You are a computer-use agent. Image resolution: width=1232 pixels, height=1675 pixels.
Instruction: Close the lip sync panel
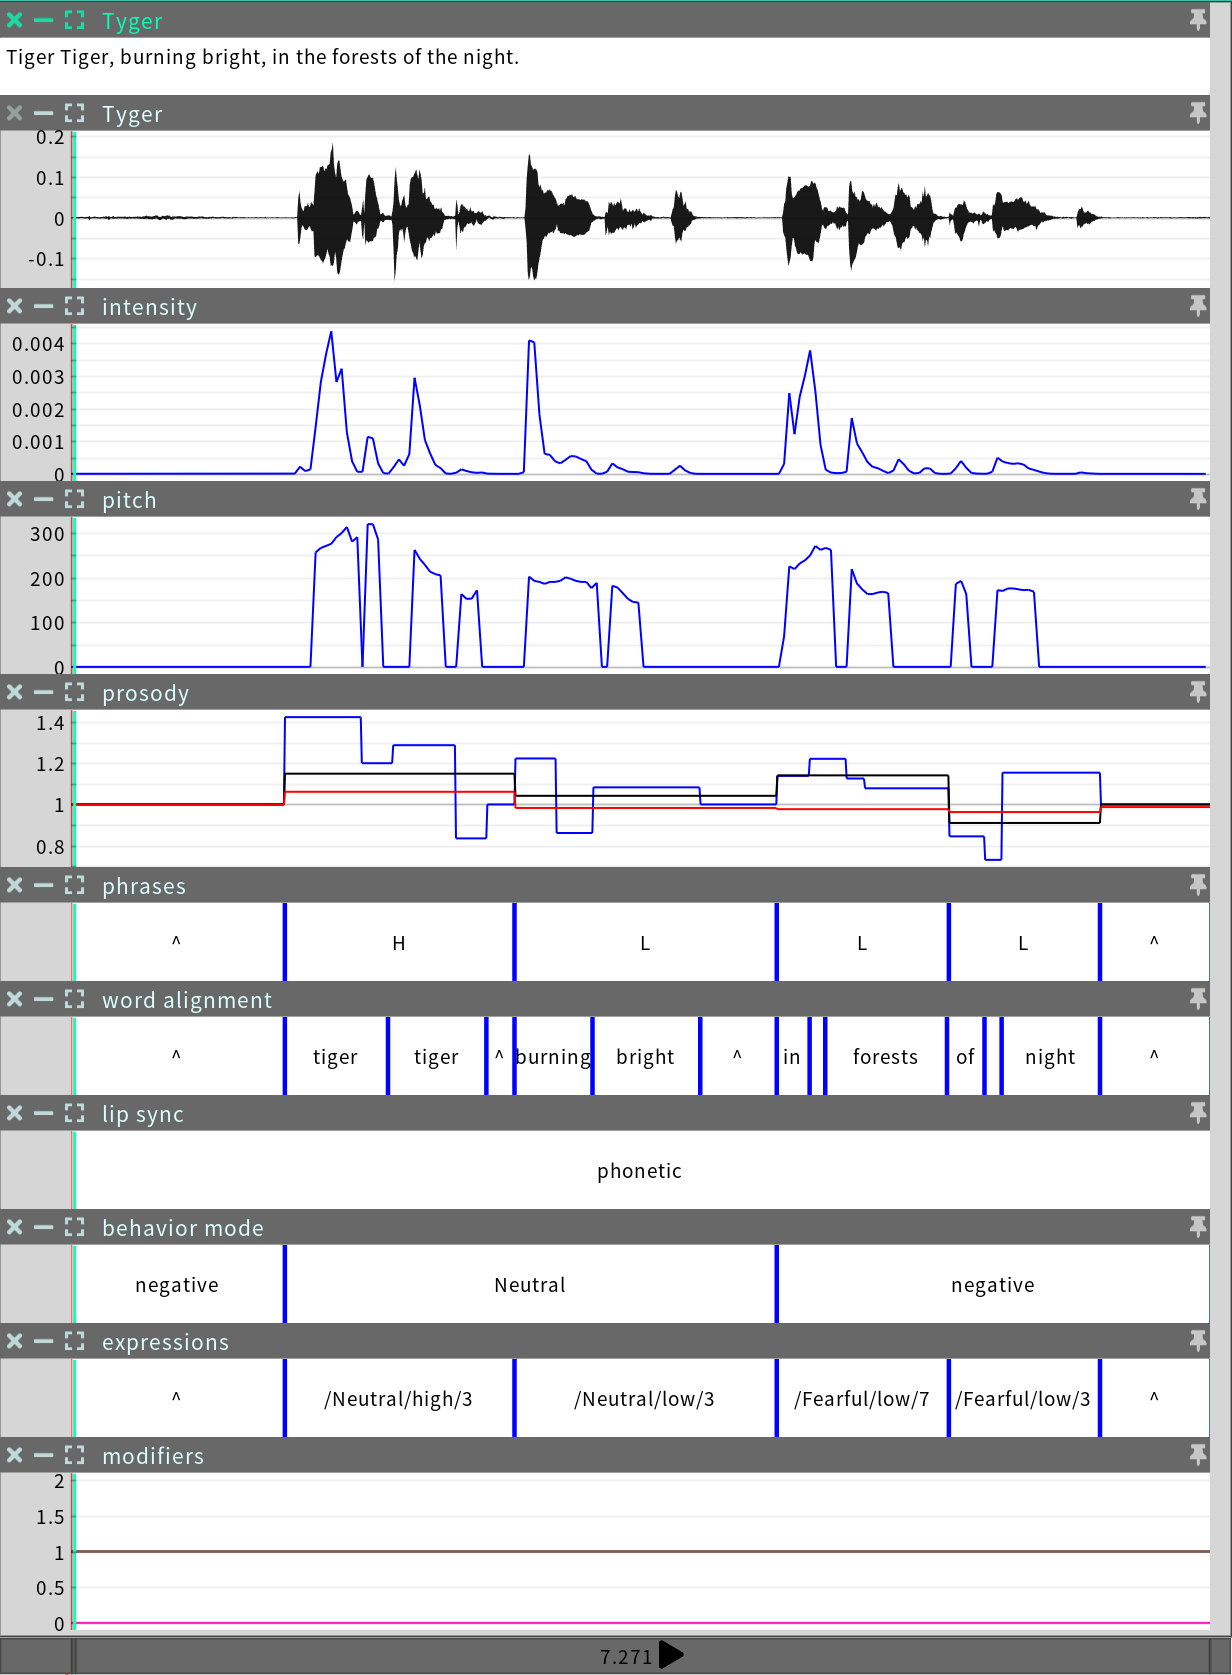pos(14,1113)
